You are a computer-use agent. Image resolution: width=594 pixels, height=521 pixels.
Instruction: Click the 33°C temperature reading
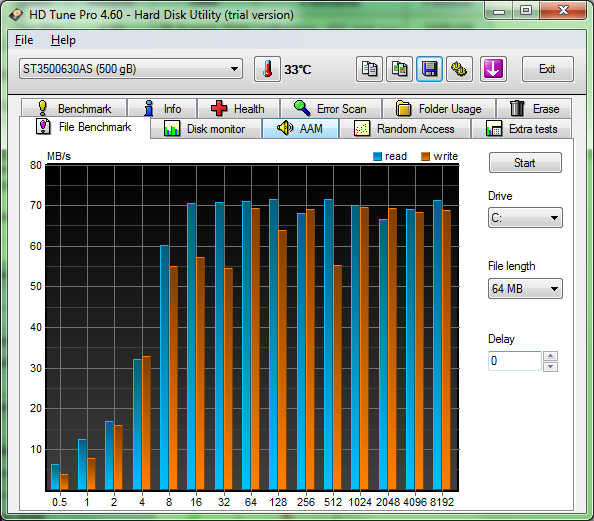298,70
